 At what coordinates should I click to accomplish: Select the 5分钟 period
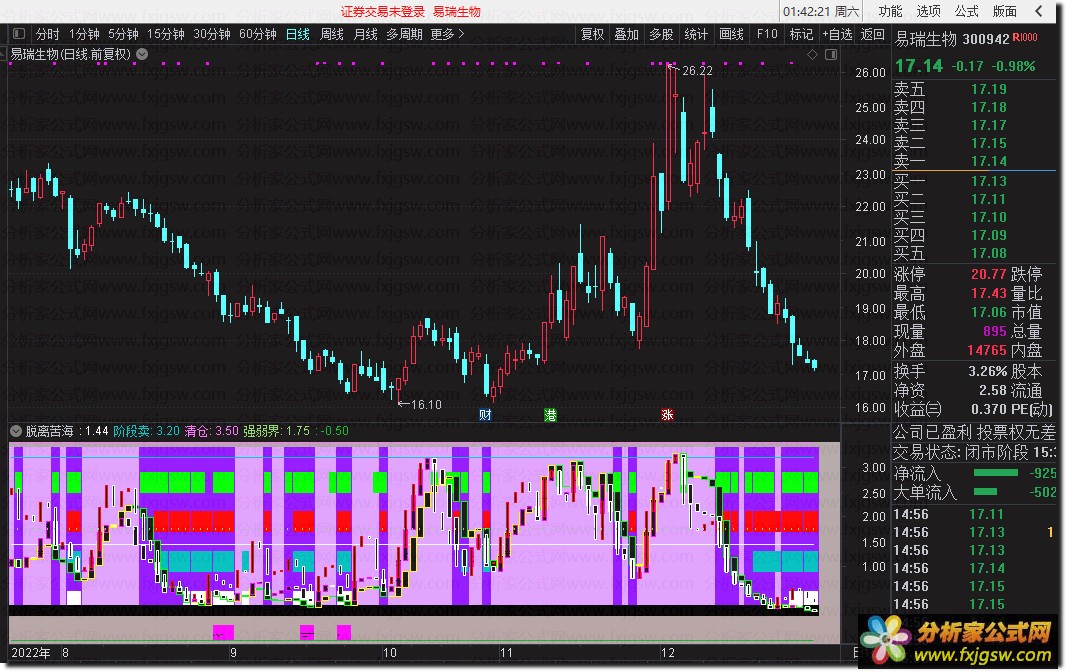(123, 34)
